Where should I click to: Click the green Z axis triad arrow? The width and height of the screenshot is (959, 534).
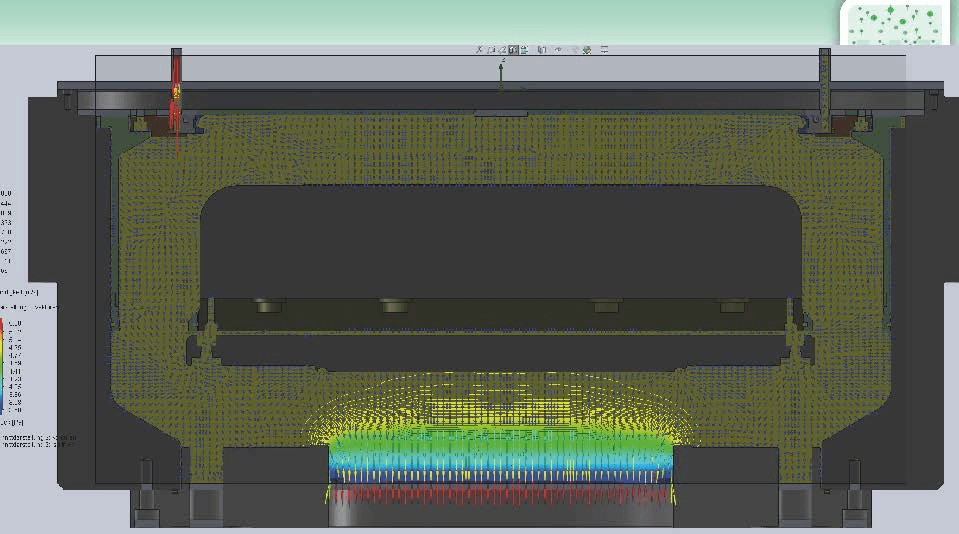[x=502, y=72]
